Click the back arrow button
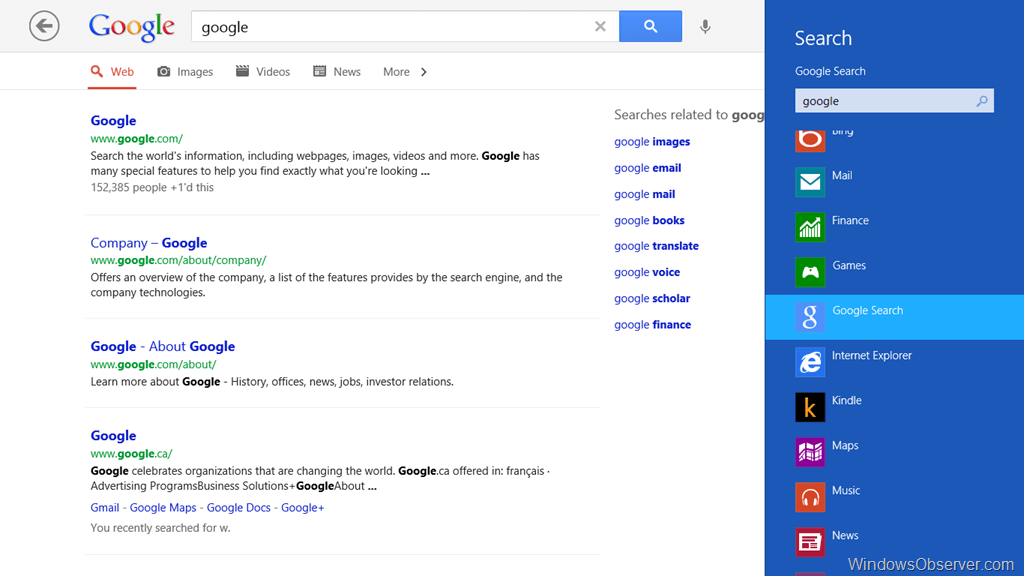This screenshot has height=576, width=1024. tap(44, 26)
